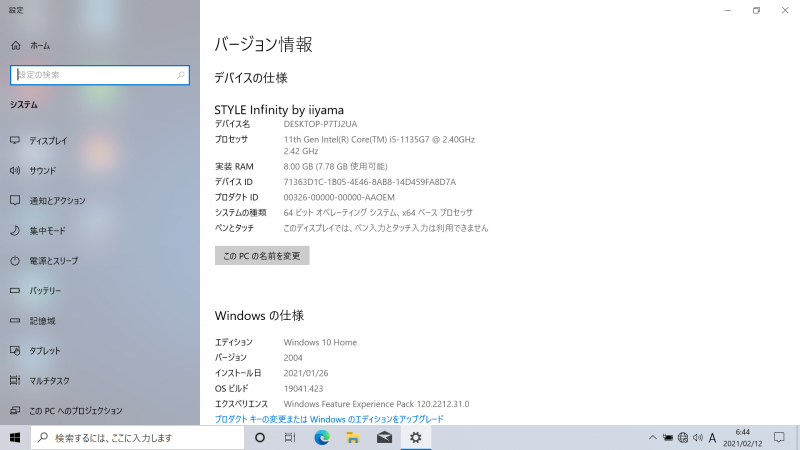This screenshot has width=800, height=450.
Task: Click the battery tray icon
Action: 667,438
